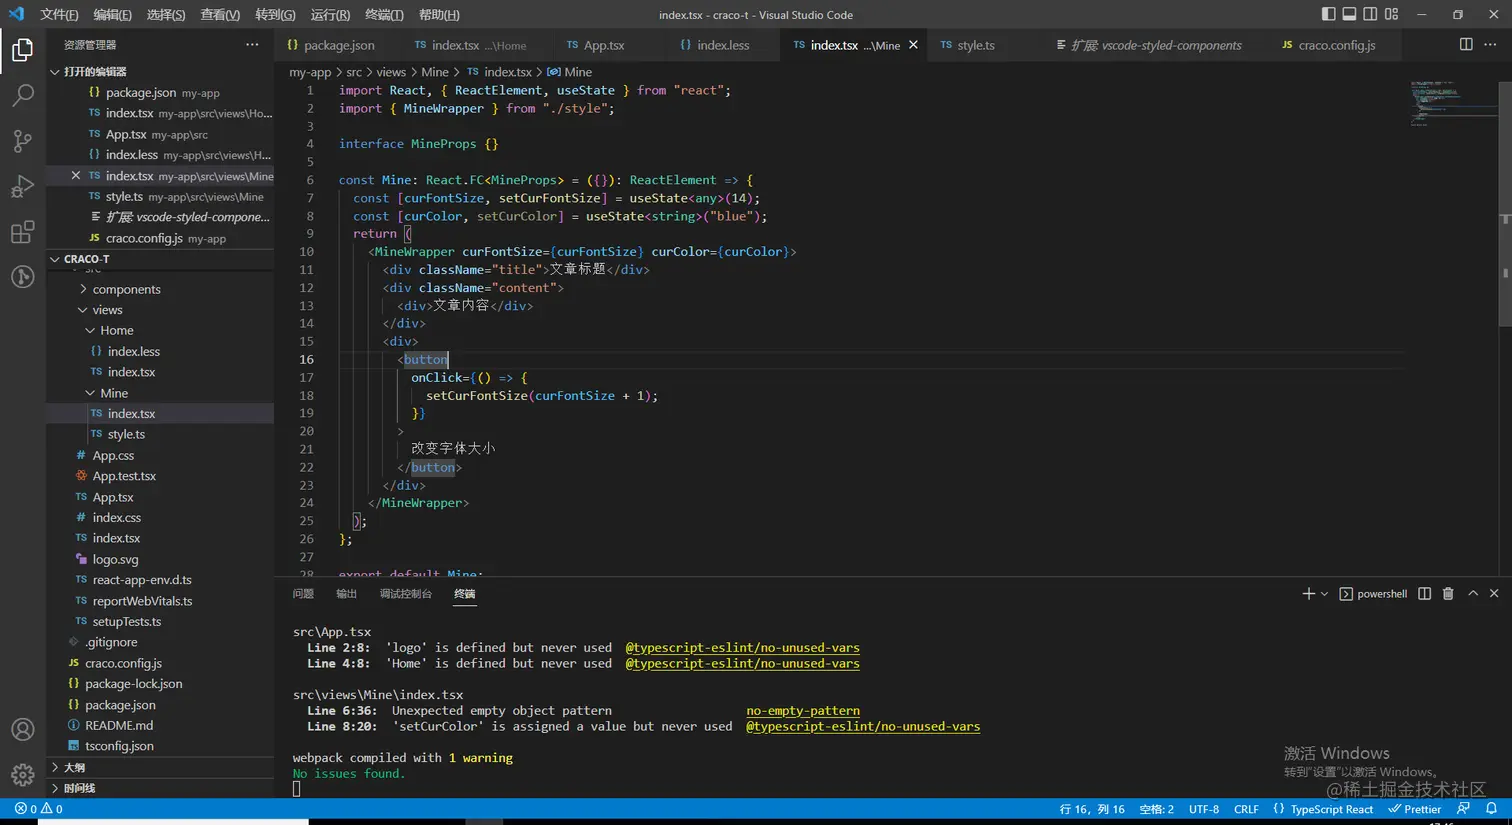Open the Search view in activity bar
The width and height of the screenshot is (1512, 825).
(x=22, y=95)
